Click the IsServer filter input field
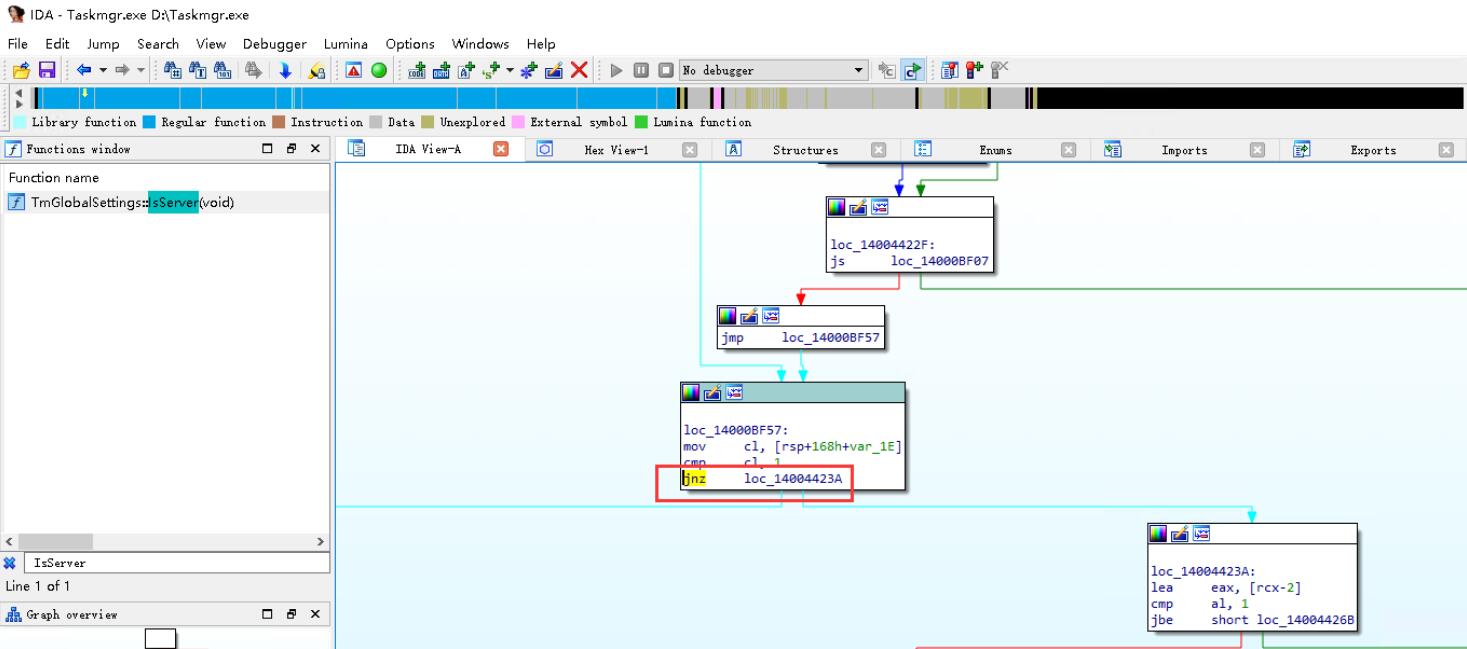 (178, 563)
